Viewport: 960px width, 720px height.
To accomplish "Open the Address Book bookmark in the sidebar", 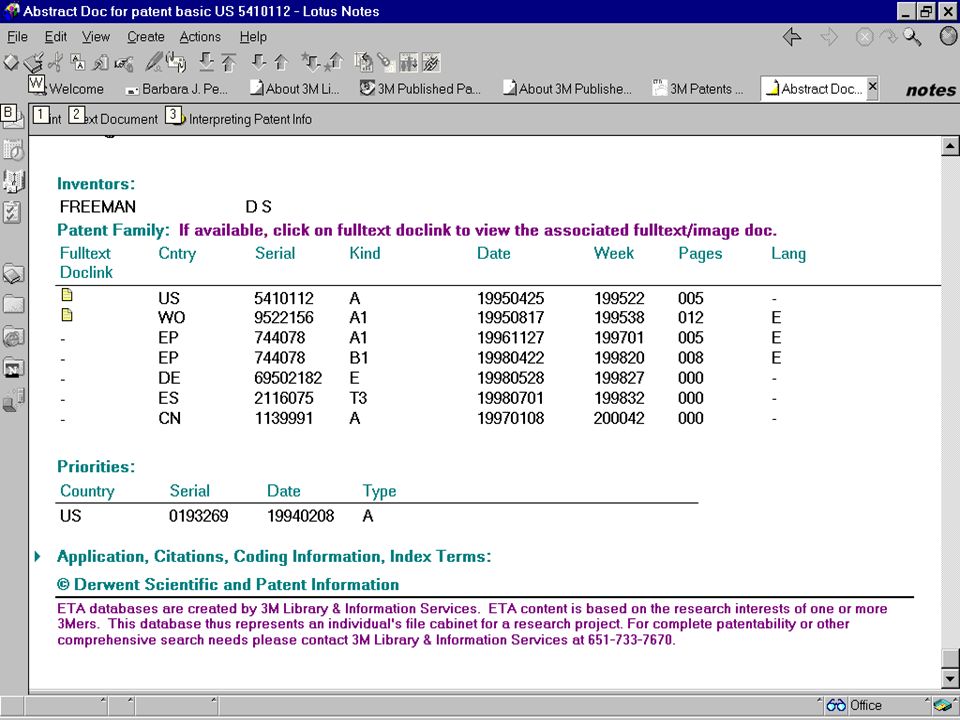I will point(13,181).
